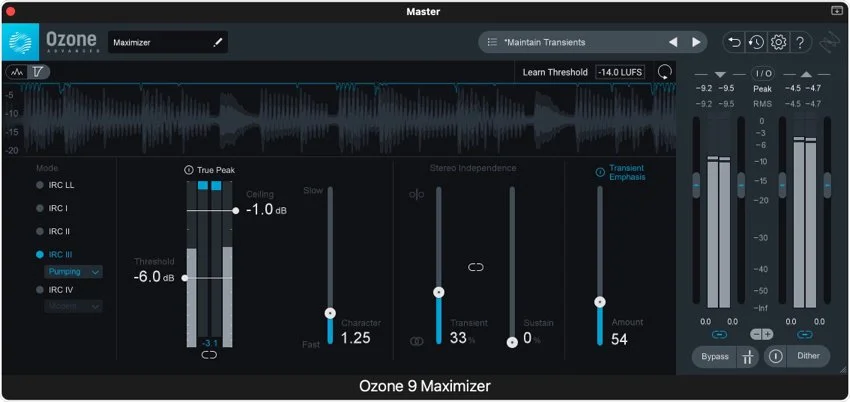Select IRC III mode
The height and width of the screenshot is (402, 850).
[x=54, y=255]
